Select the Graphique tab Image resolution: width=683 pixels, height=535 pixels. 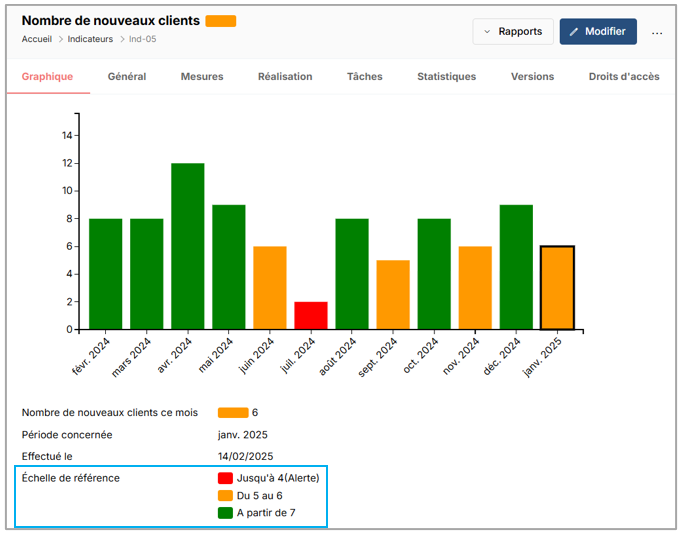pos(48,77)
